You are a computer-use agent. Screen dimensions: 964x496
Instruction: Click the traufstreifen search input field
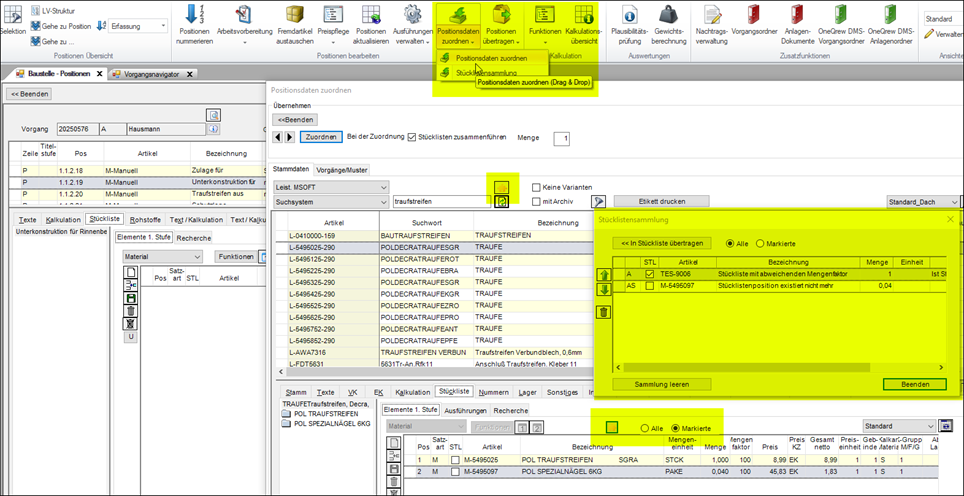(443, 201)
